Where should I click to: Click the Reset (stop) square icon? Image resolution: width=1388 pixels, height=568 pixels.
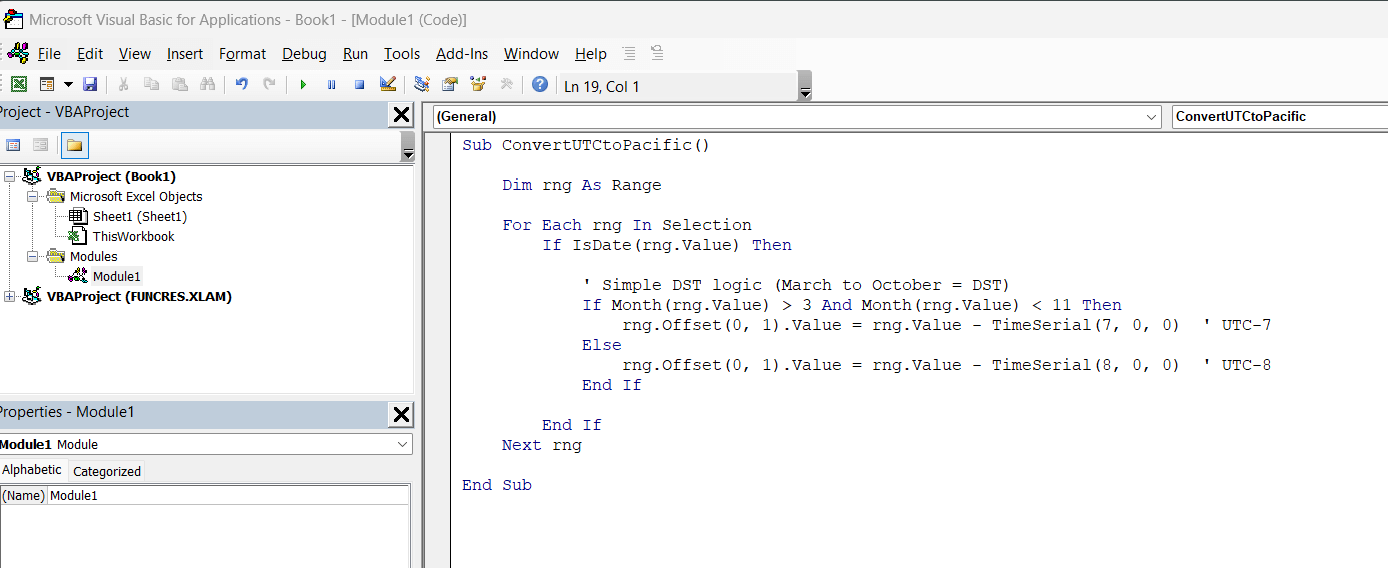tap(359, 85)
